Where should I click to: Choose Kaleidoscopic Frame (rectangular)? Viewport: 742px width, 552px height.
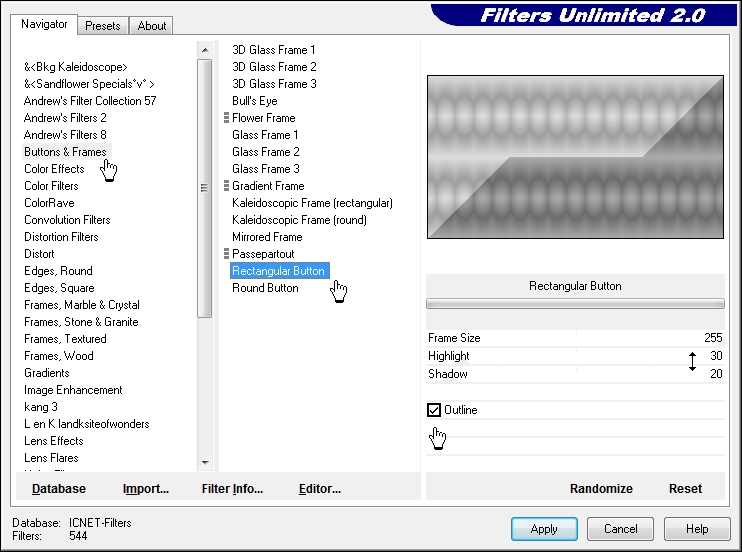tap(312, 204)
